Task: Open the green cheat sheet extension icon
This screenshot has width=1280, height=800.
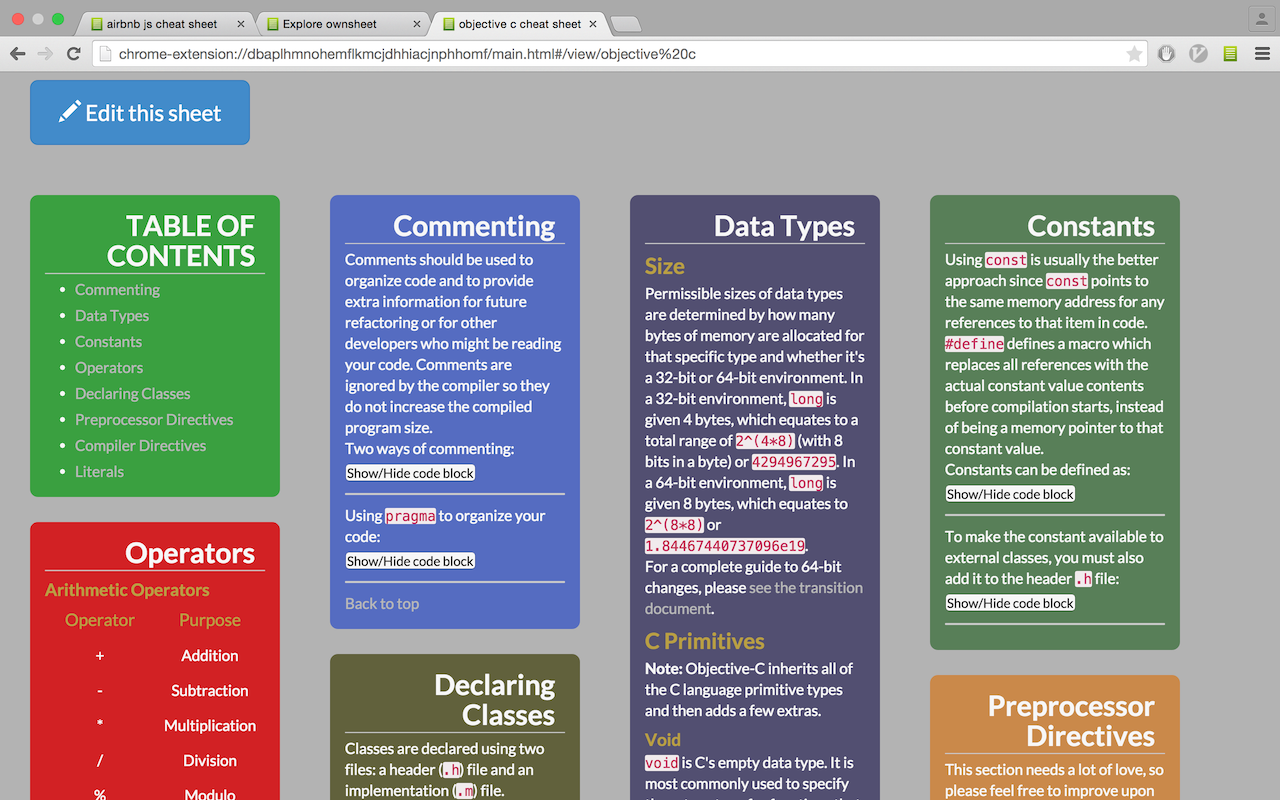Action: pyautogui.click(x=1230, y=54)
